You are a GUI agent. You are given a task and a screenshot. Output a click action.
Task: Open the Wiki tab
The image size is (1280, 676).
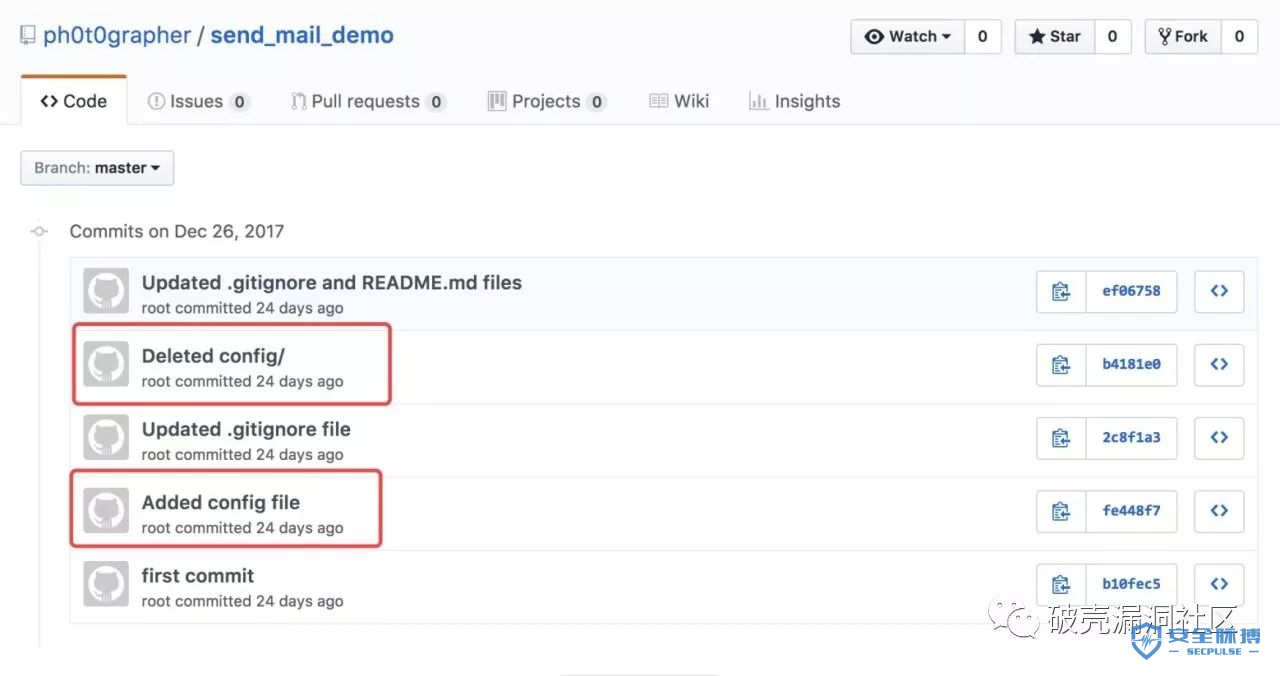click(679, 101)
